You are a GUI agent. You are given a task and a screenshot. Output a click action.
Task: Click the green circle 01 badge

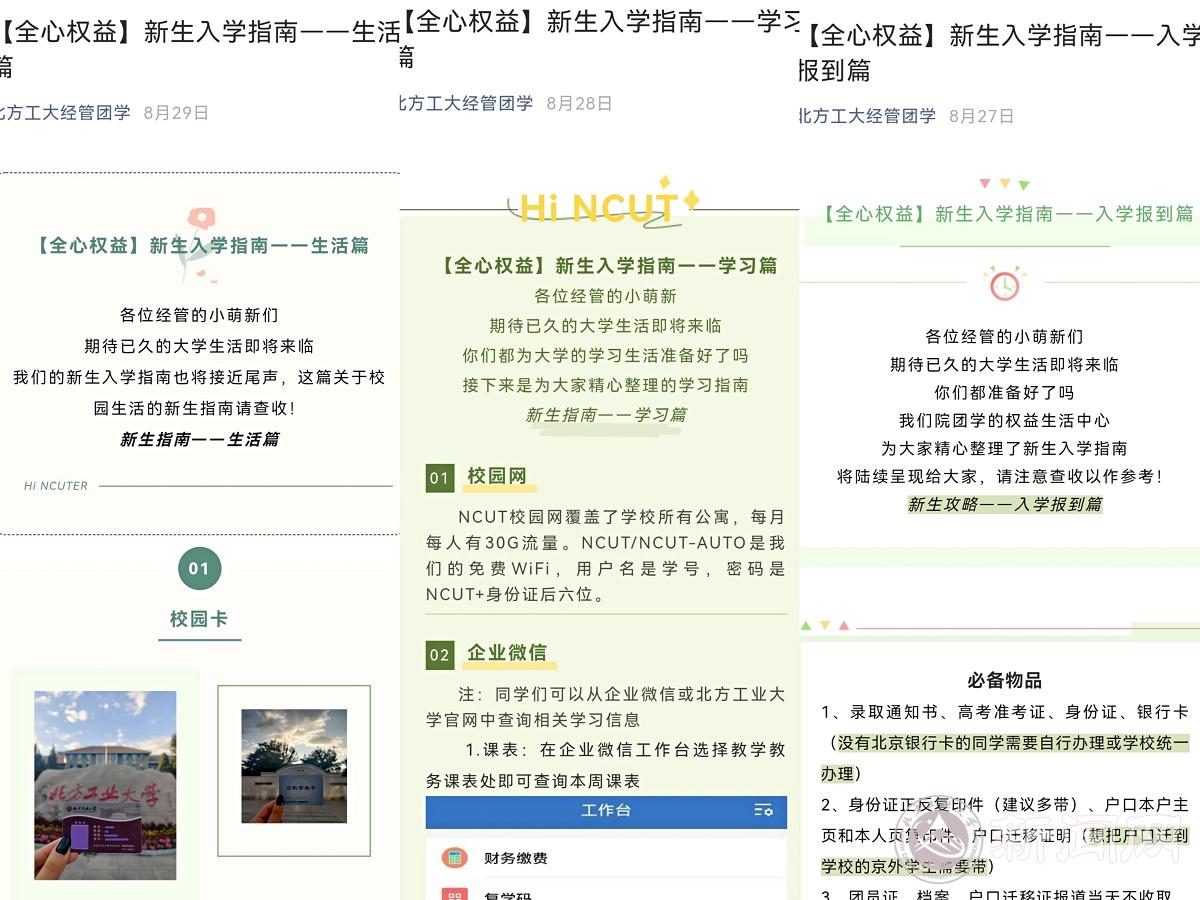(199, 569)
